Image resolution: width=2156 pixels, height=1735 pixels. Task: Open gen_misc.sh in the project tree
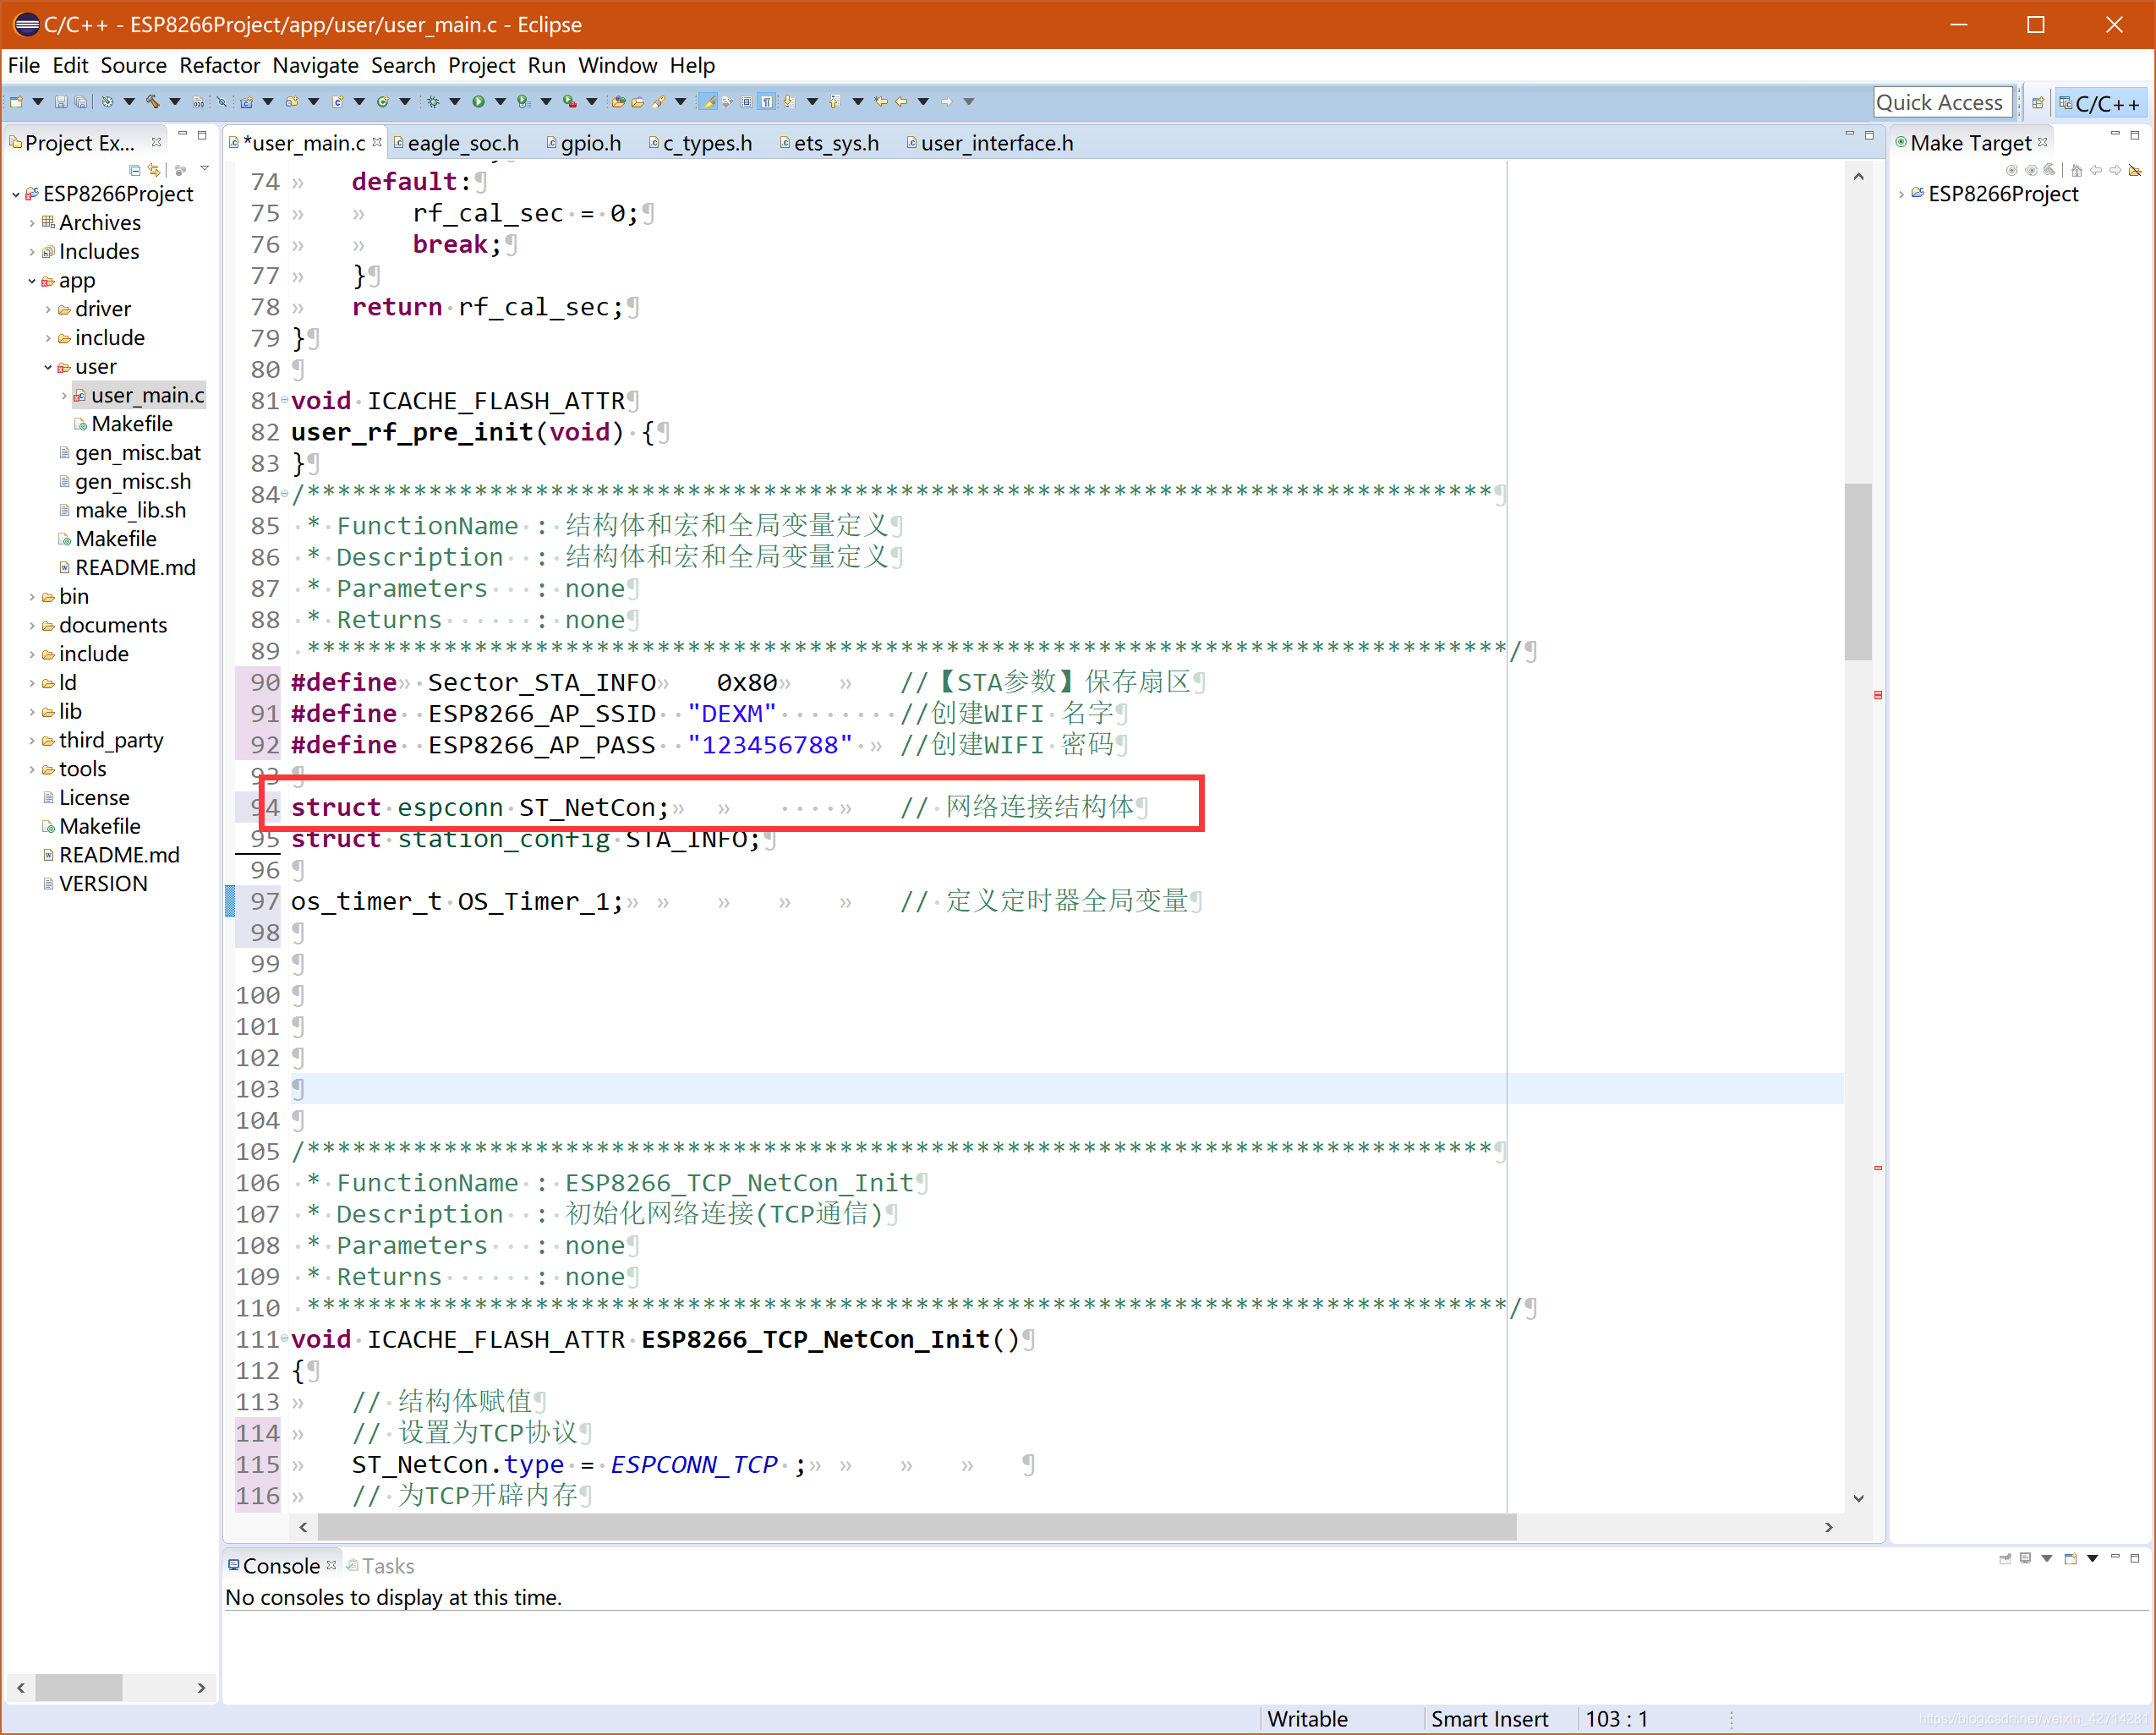[132, 481]
